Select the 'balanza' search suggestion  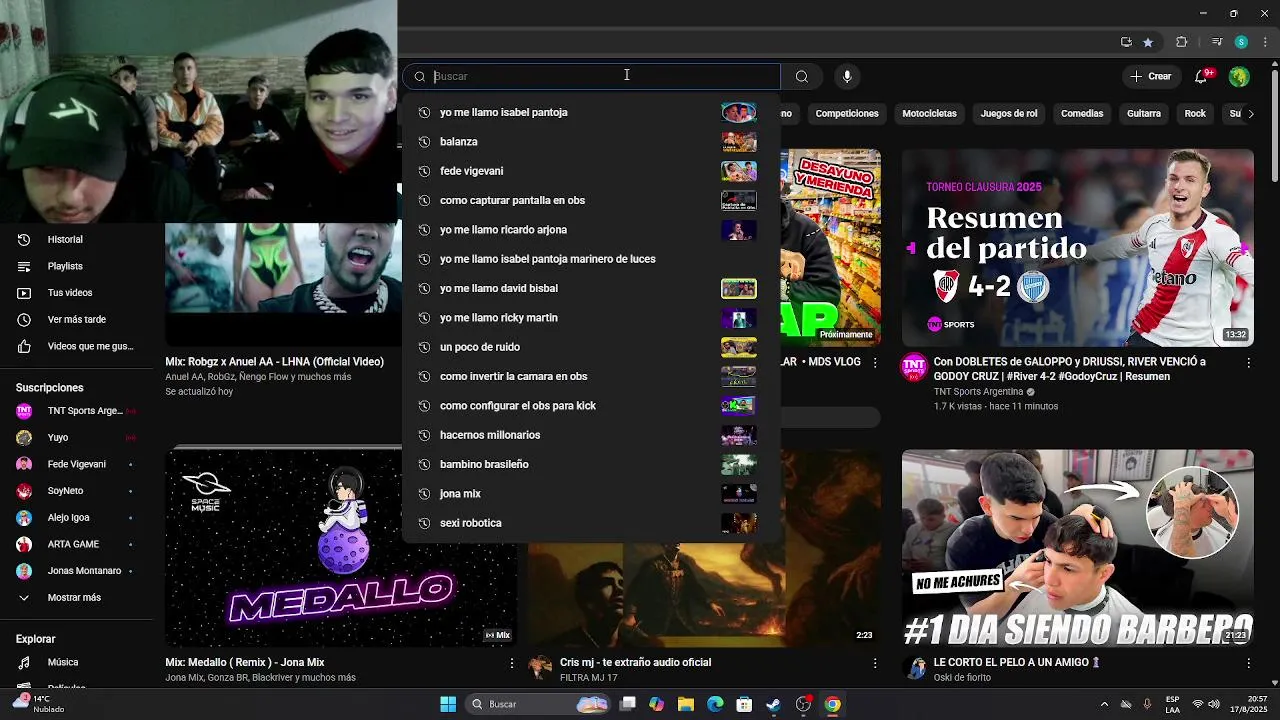point(591,142)
